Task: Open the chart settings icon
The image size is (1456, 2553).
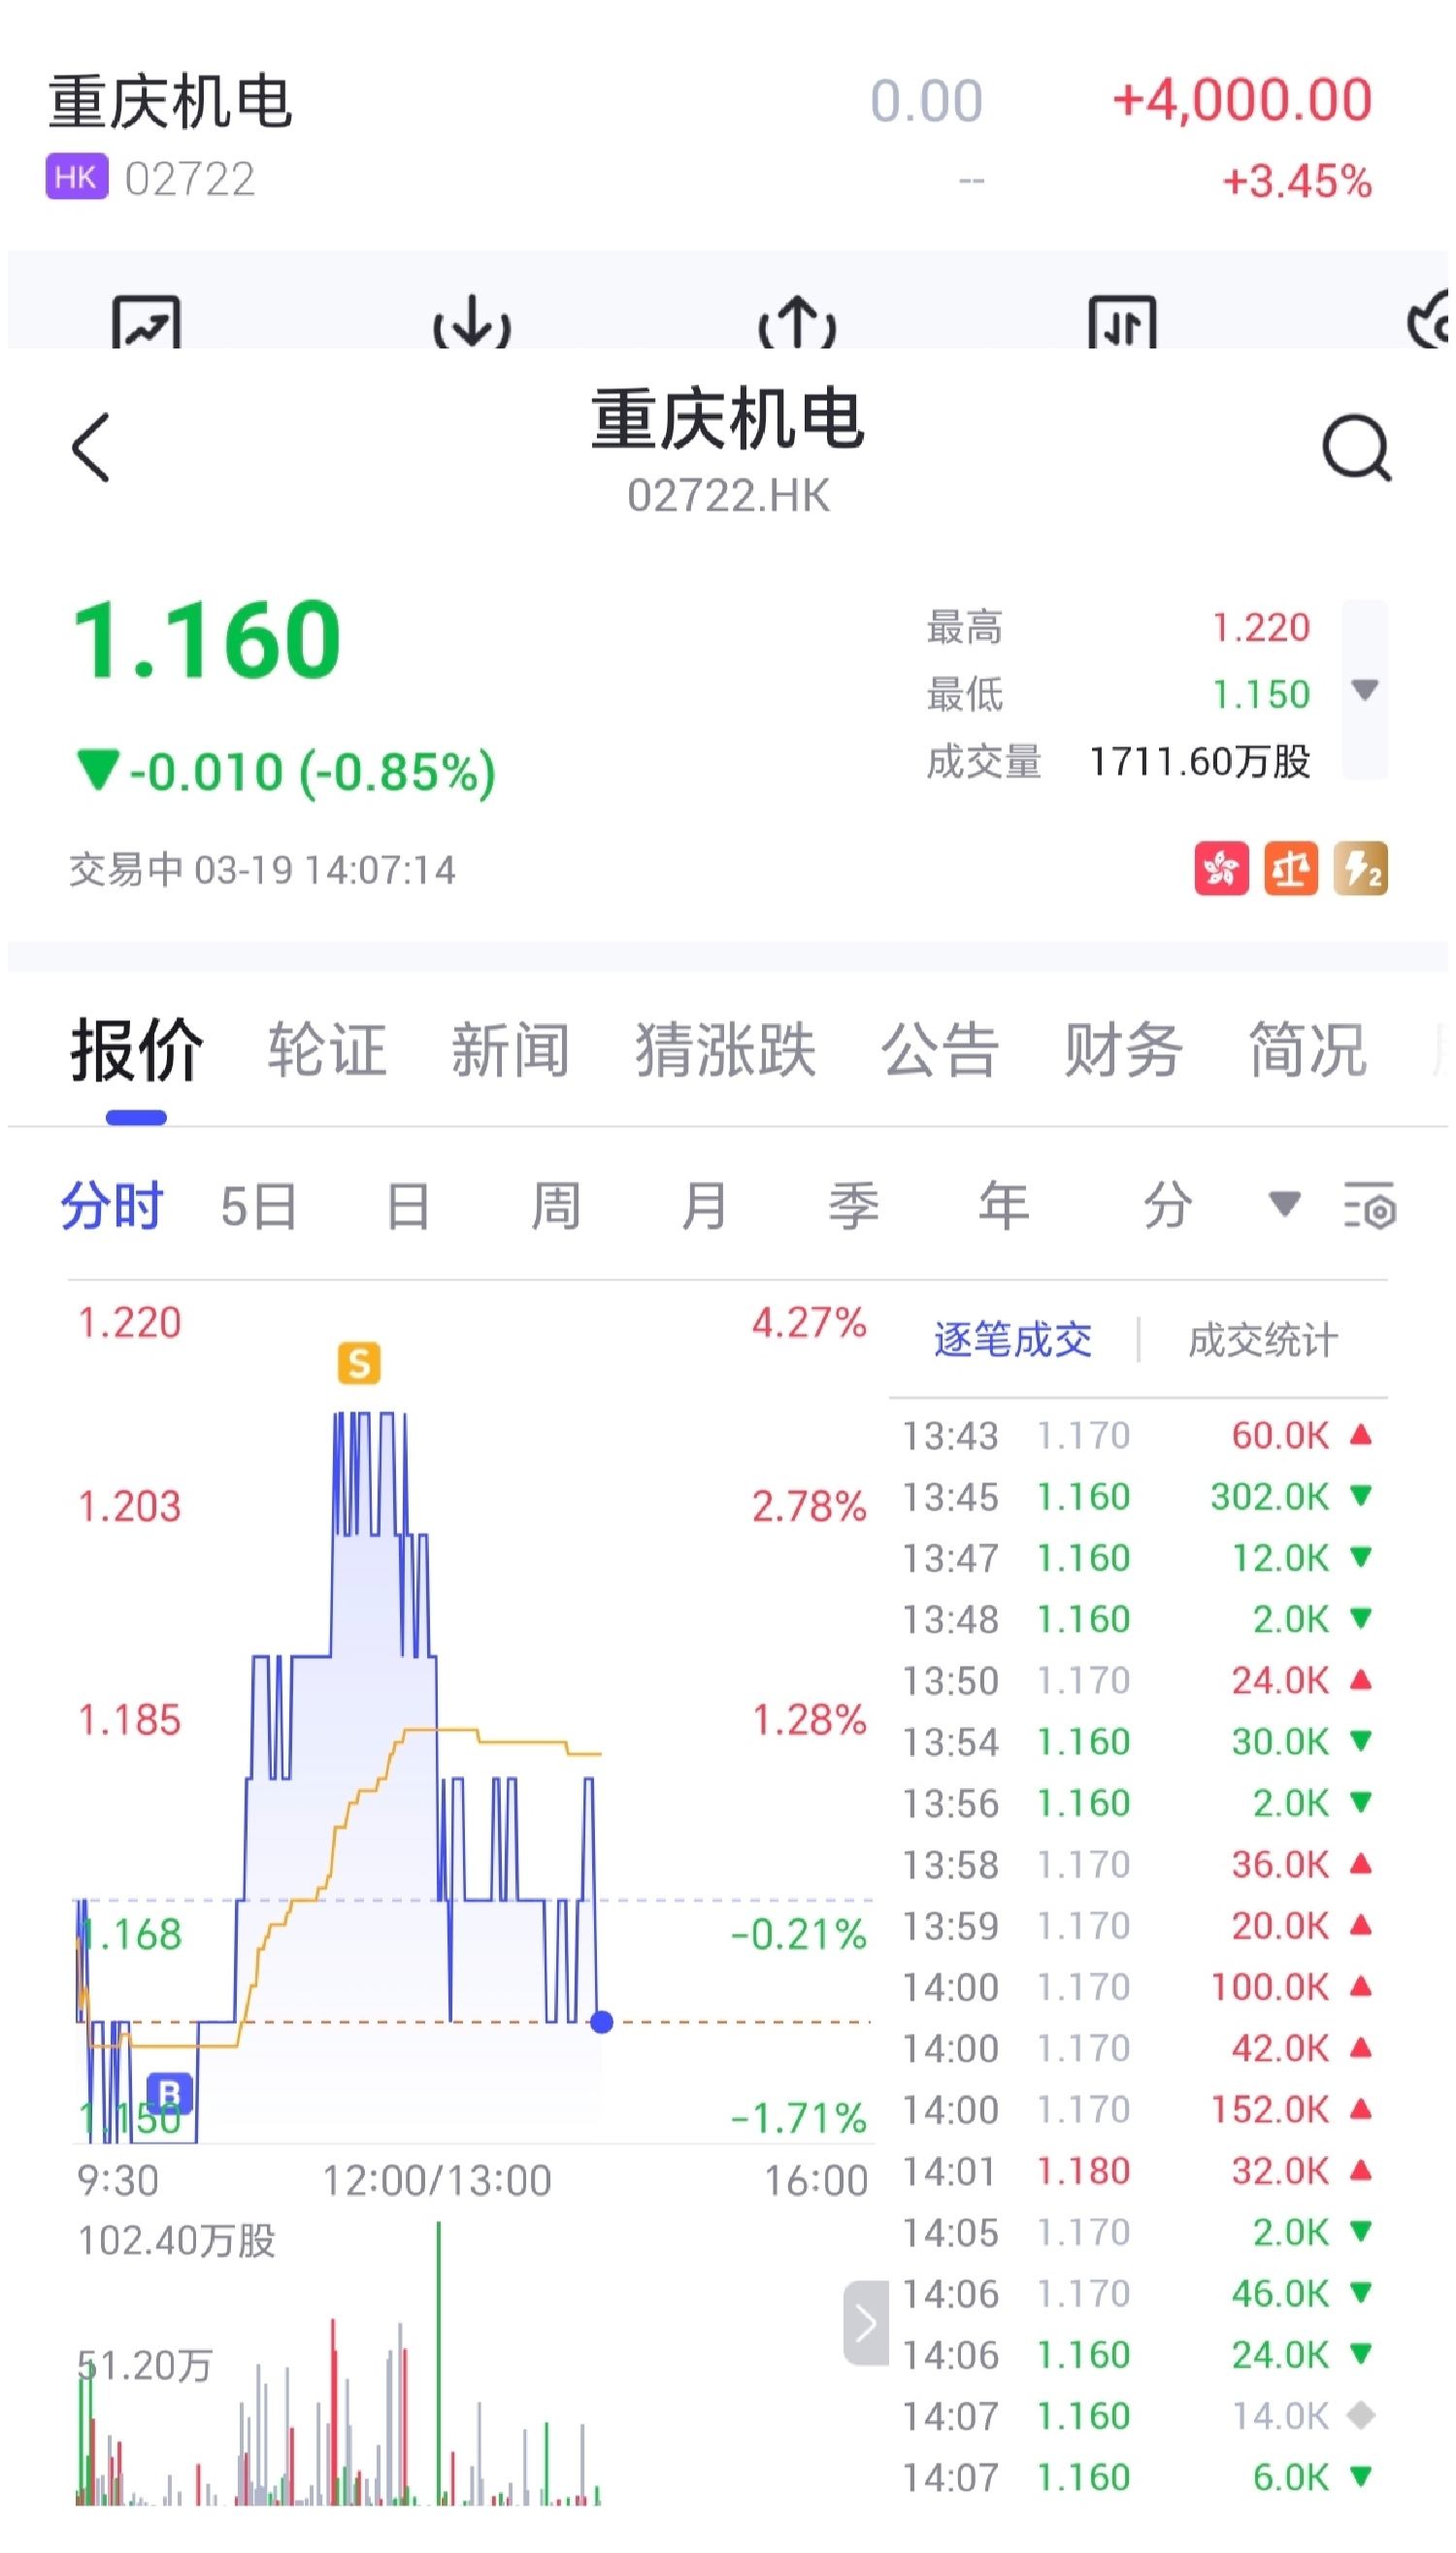Action: click(x=1369, y=1204)
